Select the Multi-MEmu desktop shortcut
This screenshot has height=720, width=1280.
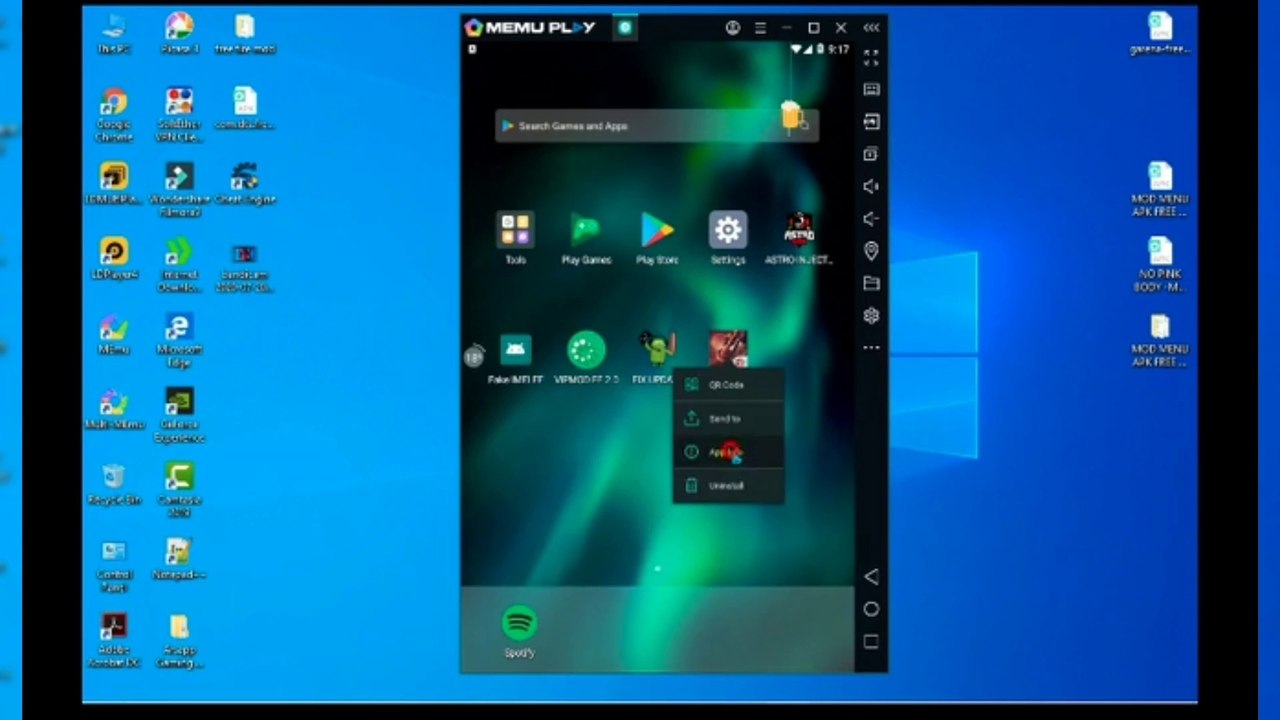coord(114,409)
